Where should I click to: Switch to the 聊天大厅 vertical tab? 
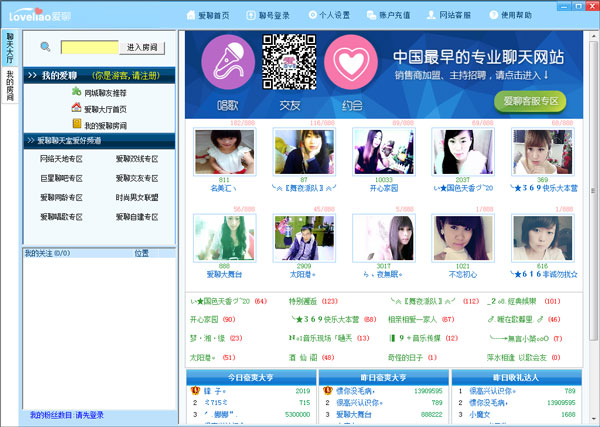pyautogui.click(x=10, y=48)
